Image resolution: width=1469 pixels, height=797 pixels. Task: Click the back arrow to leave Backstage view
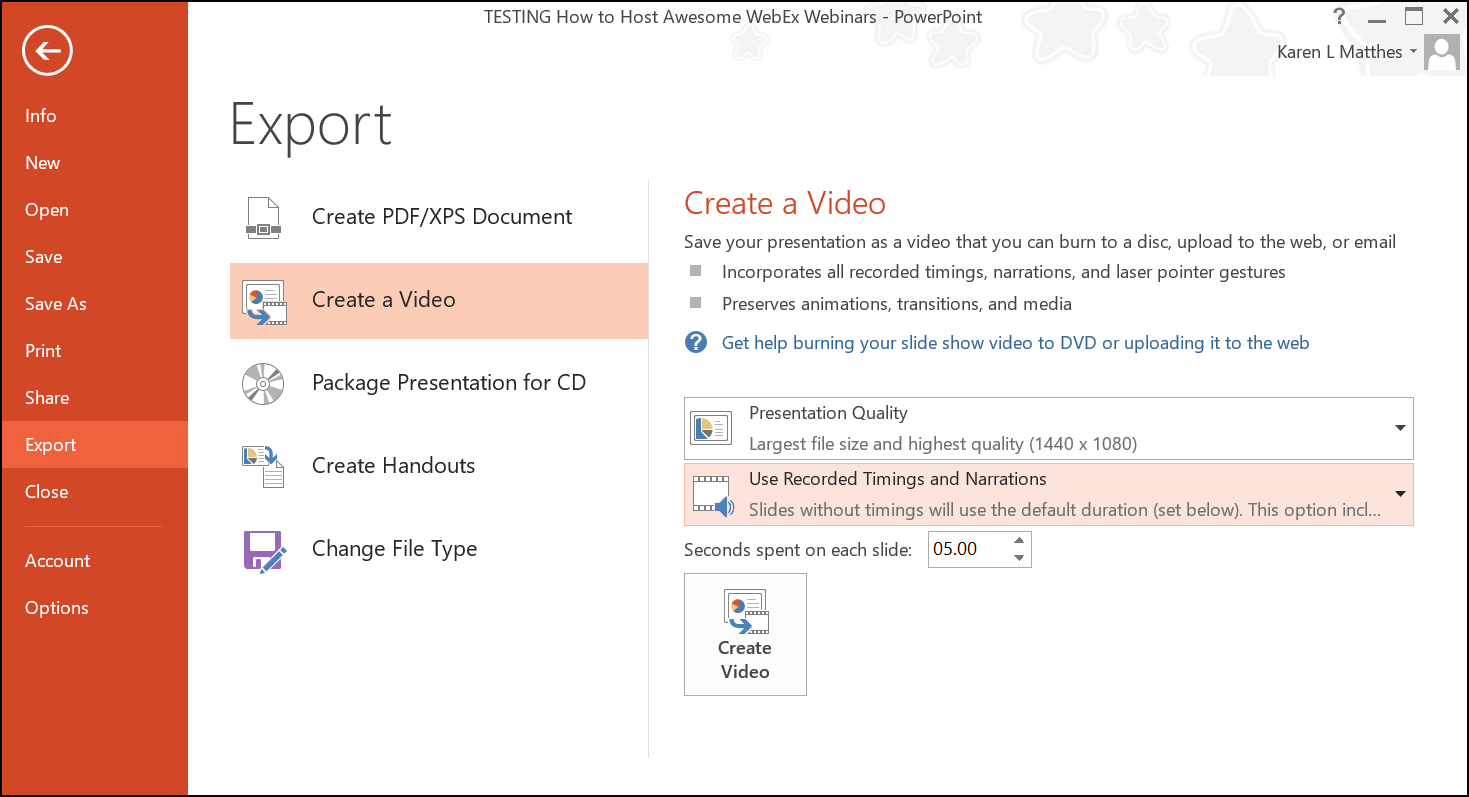coord(47,50)
